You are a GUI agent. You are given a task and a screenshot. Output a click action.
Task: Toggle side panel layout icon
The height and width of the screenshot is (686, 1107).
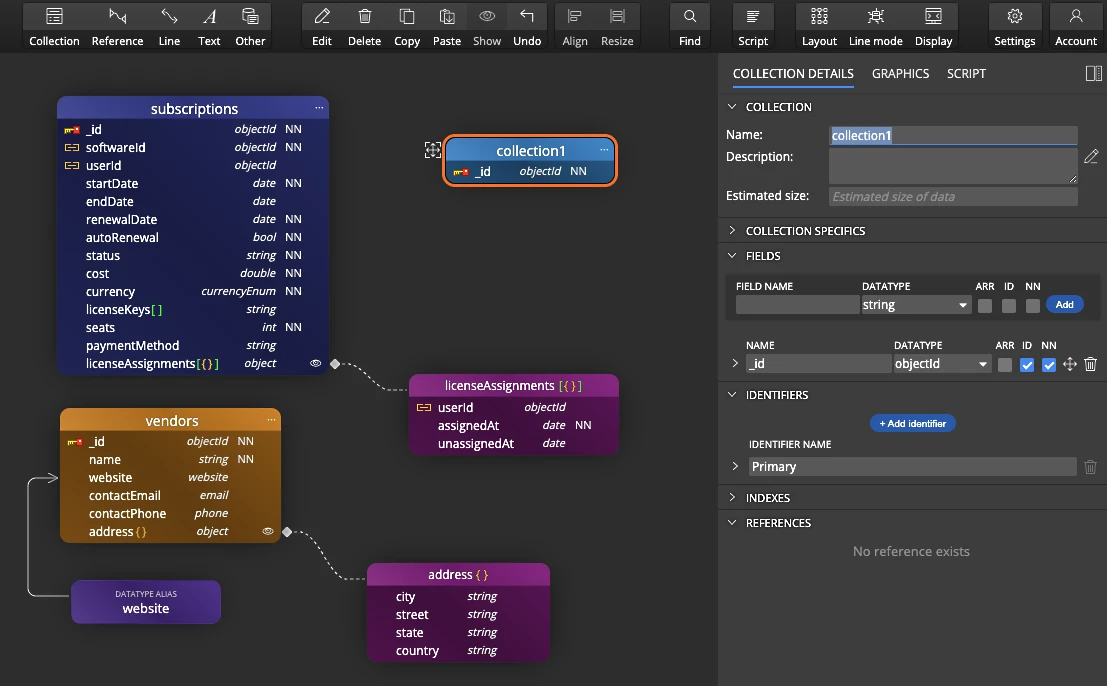click(1093, 74)
